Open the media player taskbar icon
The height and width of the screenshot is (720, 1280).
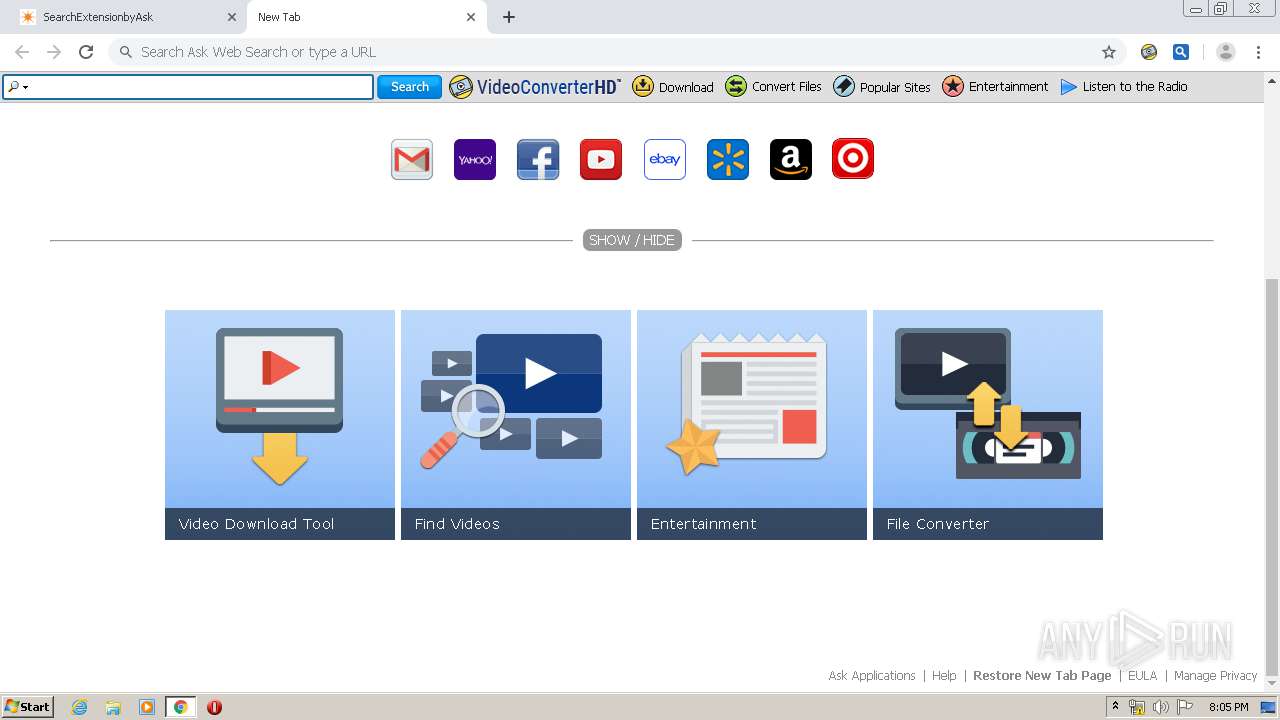point(147,707)
